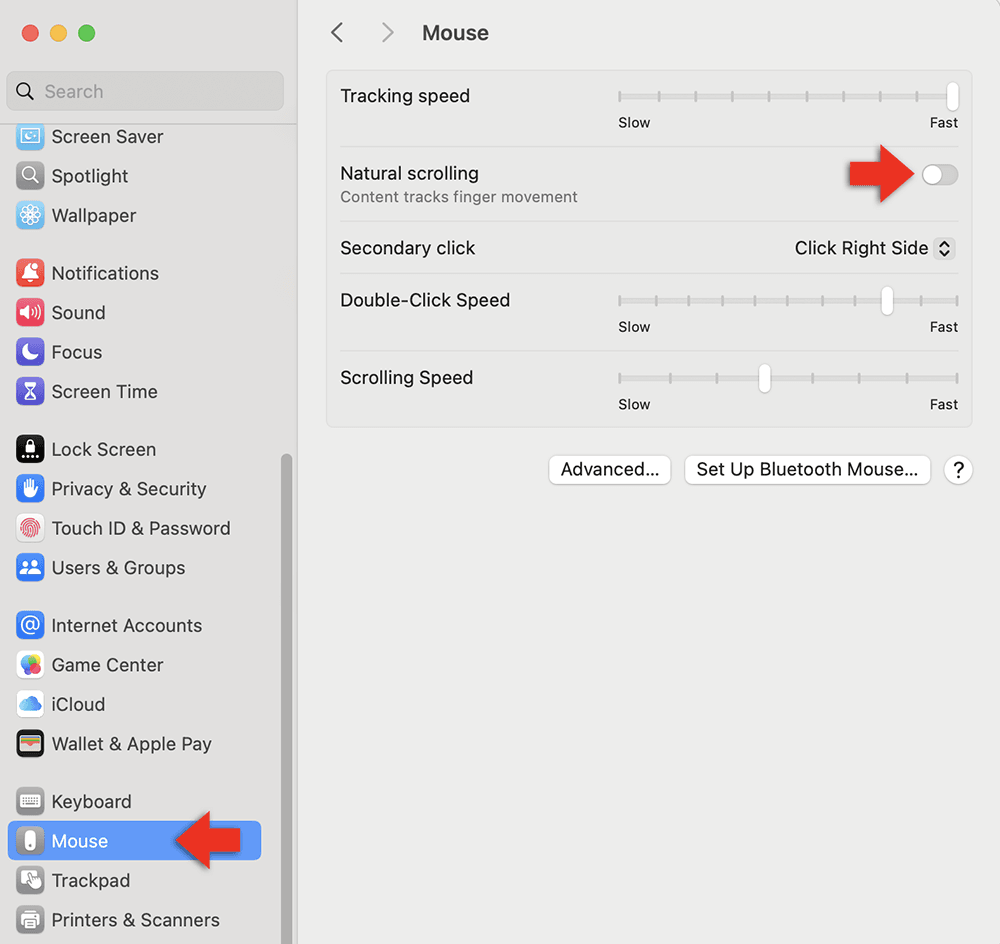Click the Internet Accounts @ icon
Image resolution: width=1000 pixels, height=944 pixels.
pyautogui.click(x=30, y=625)
